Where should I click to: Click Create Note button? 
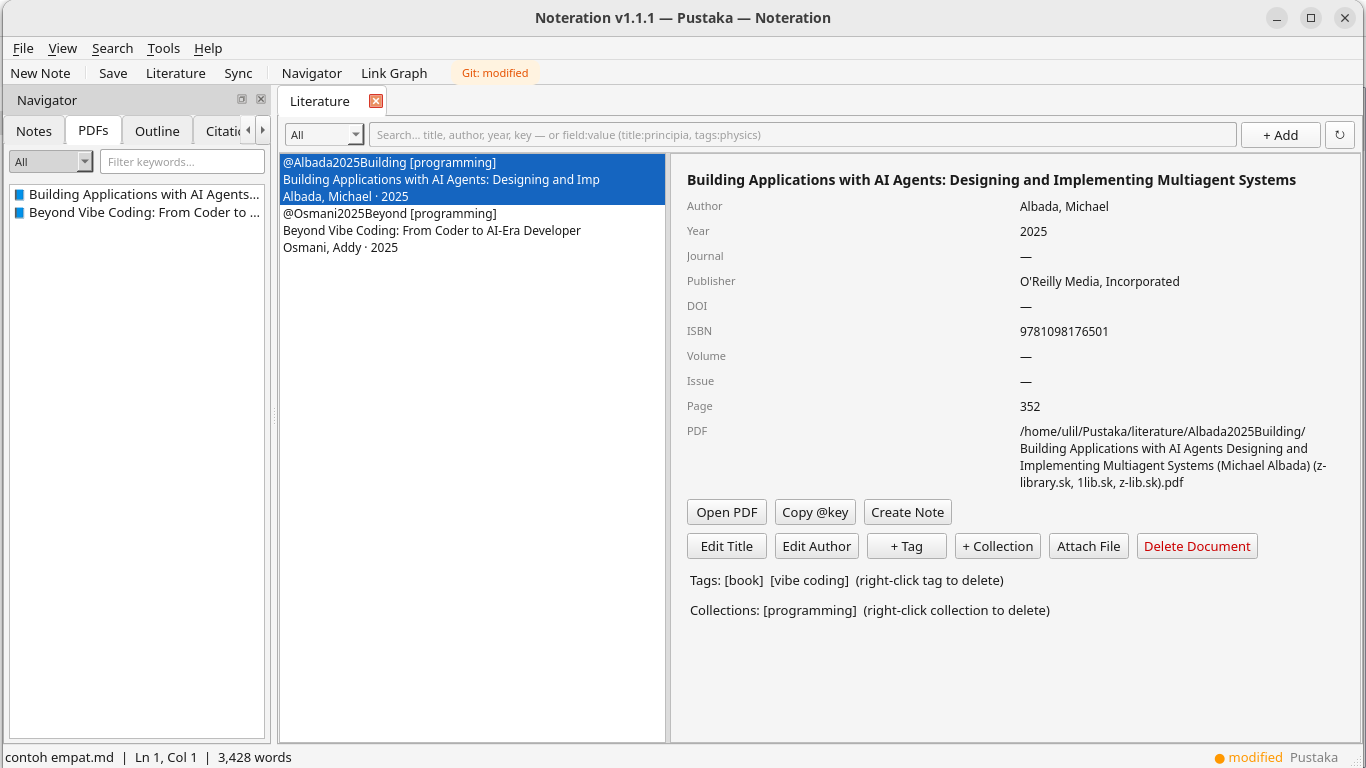point(908,512)
